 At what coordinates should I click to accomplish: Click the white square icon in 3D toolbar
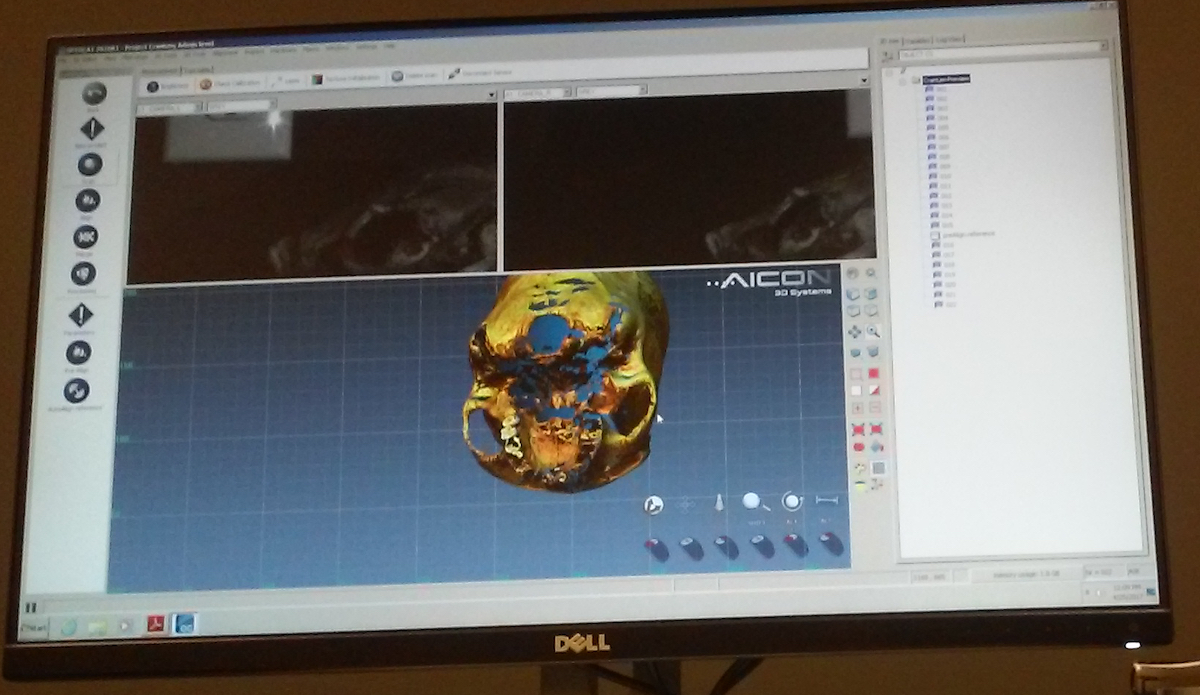pos(856,389)
